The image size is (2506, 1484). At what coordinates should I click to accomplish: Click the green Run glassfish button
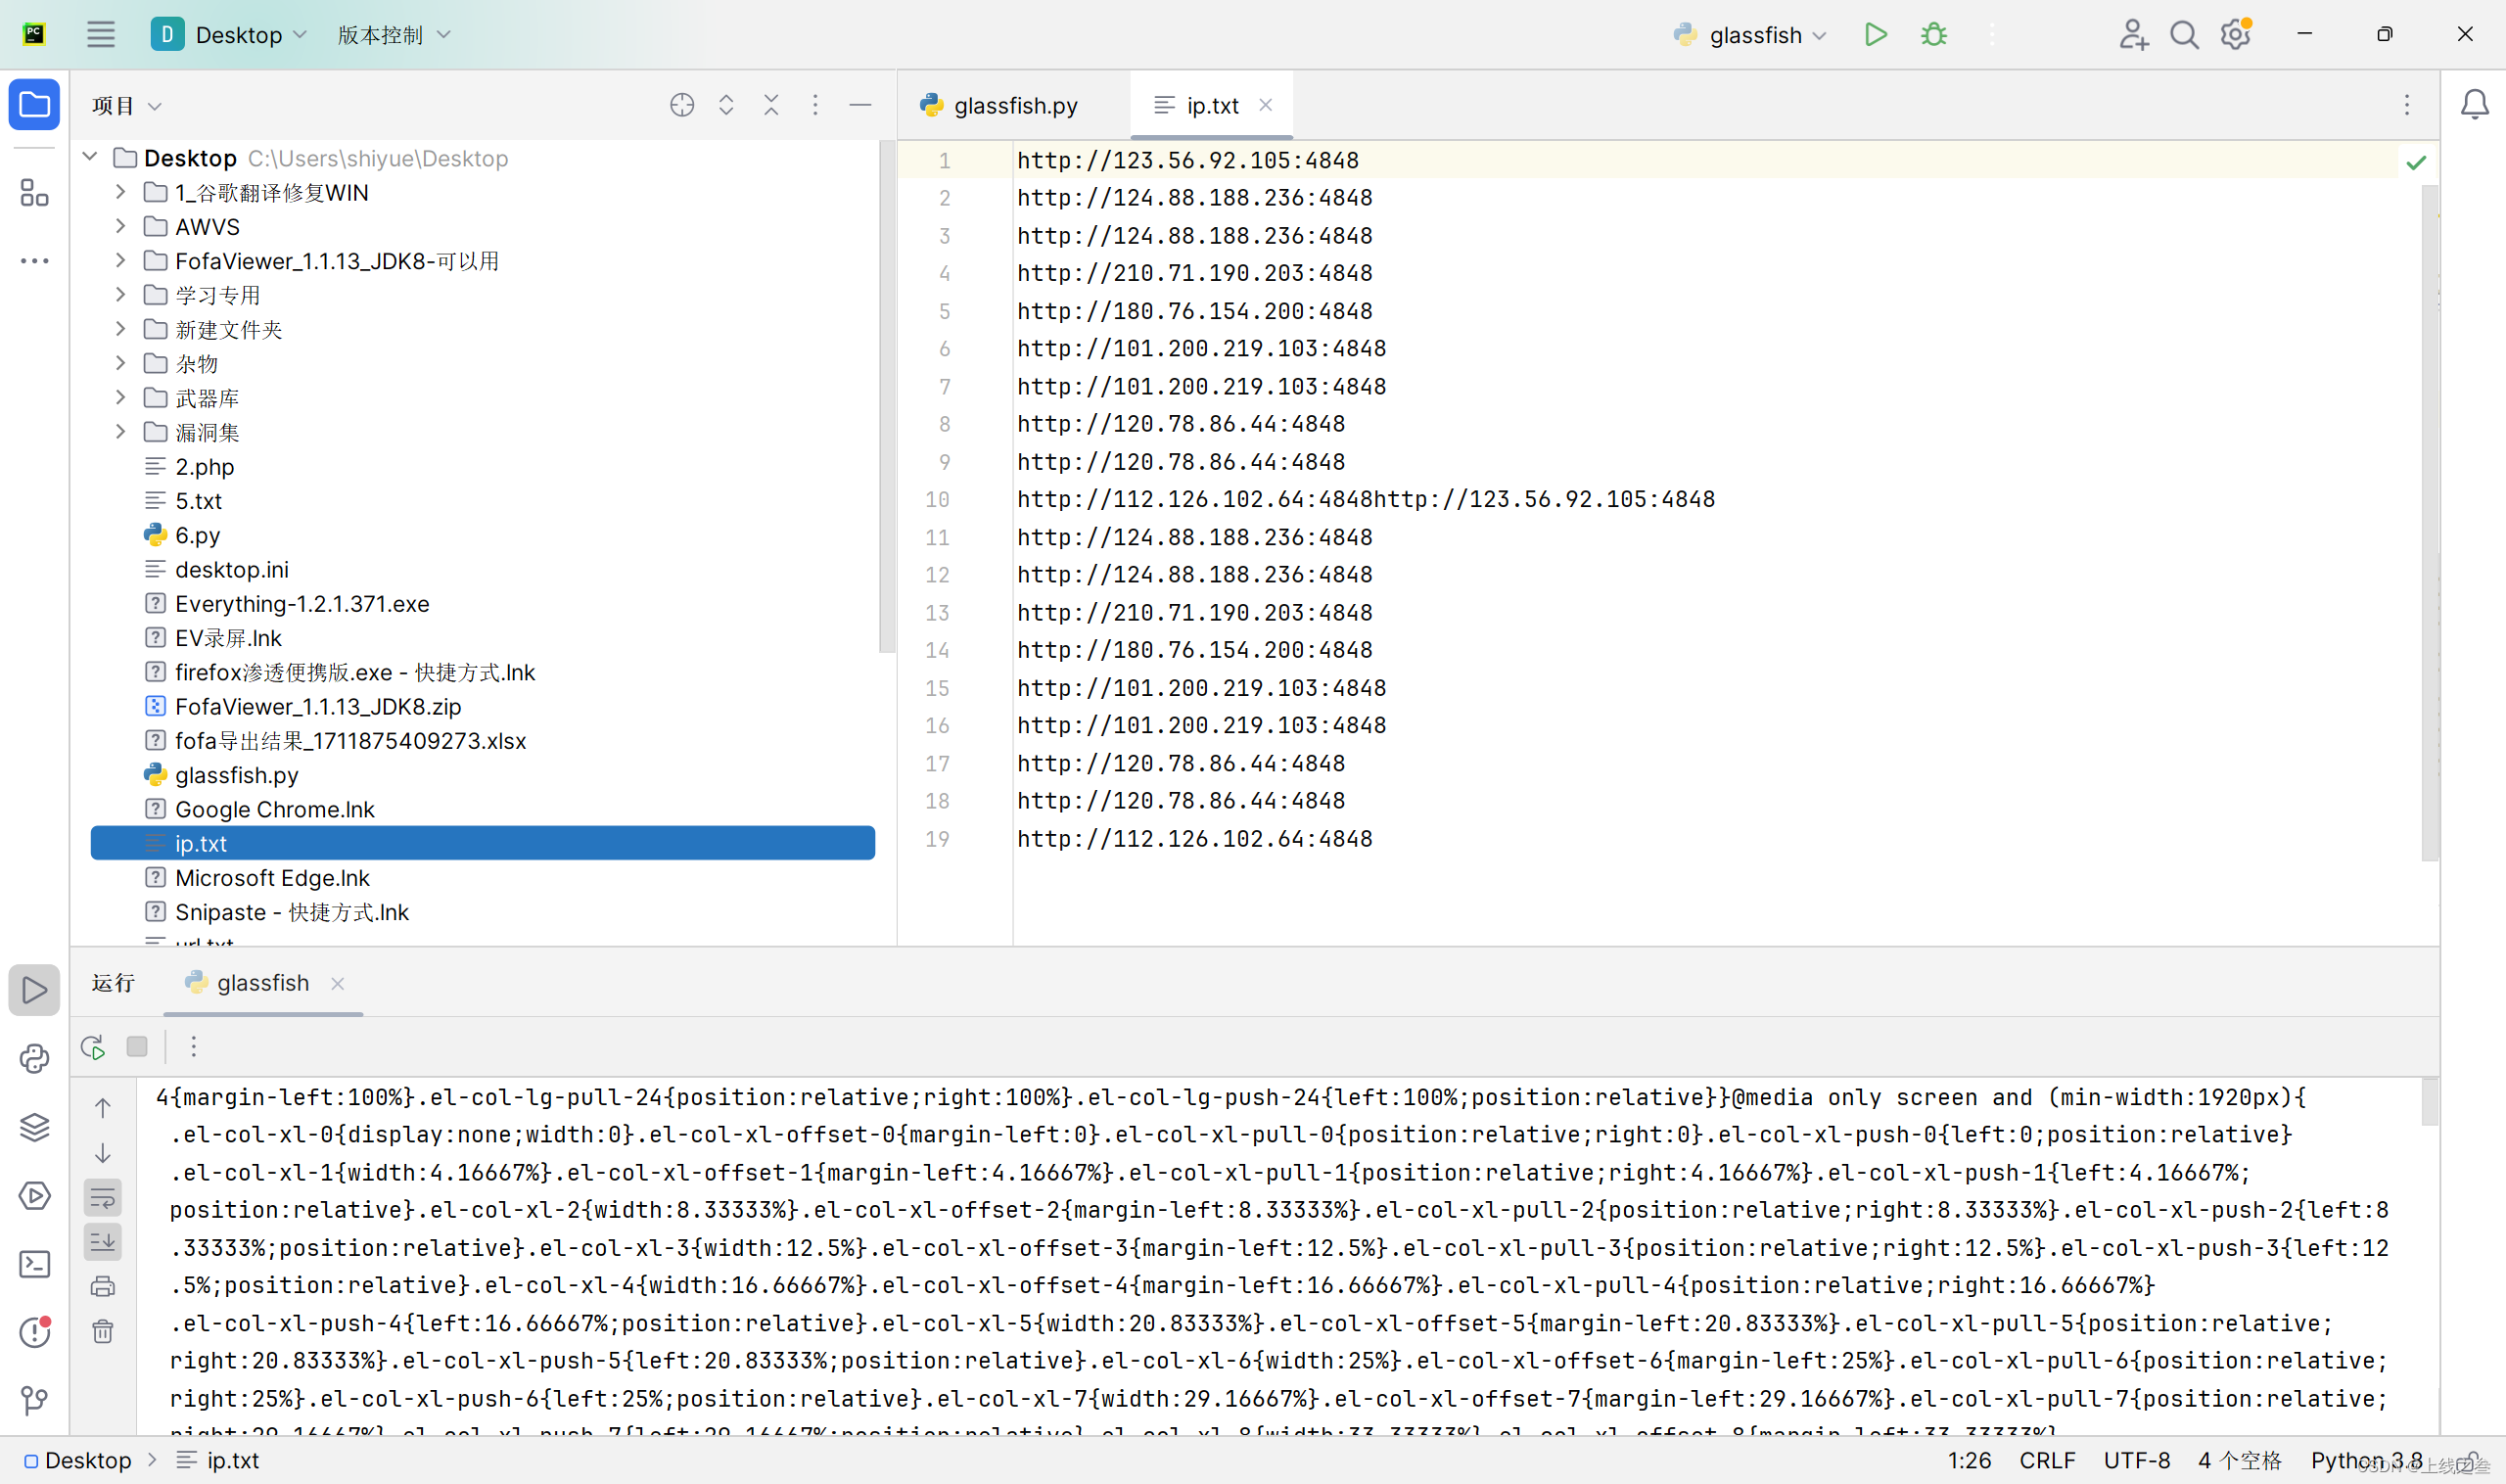(1875, 35)
